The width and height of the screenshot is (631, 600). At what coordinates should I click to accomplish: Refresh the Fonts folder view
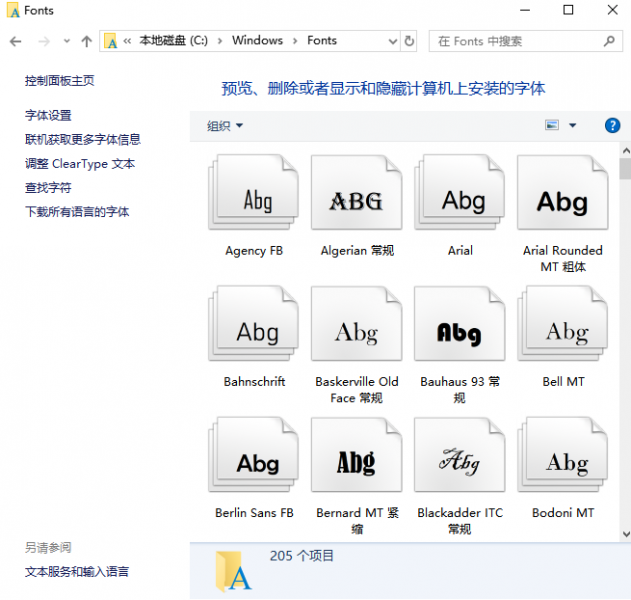coord(409,41)
